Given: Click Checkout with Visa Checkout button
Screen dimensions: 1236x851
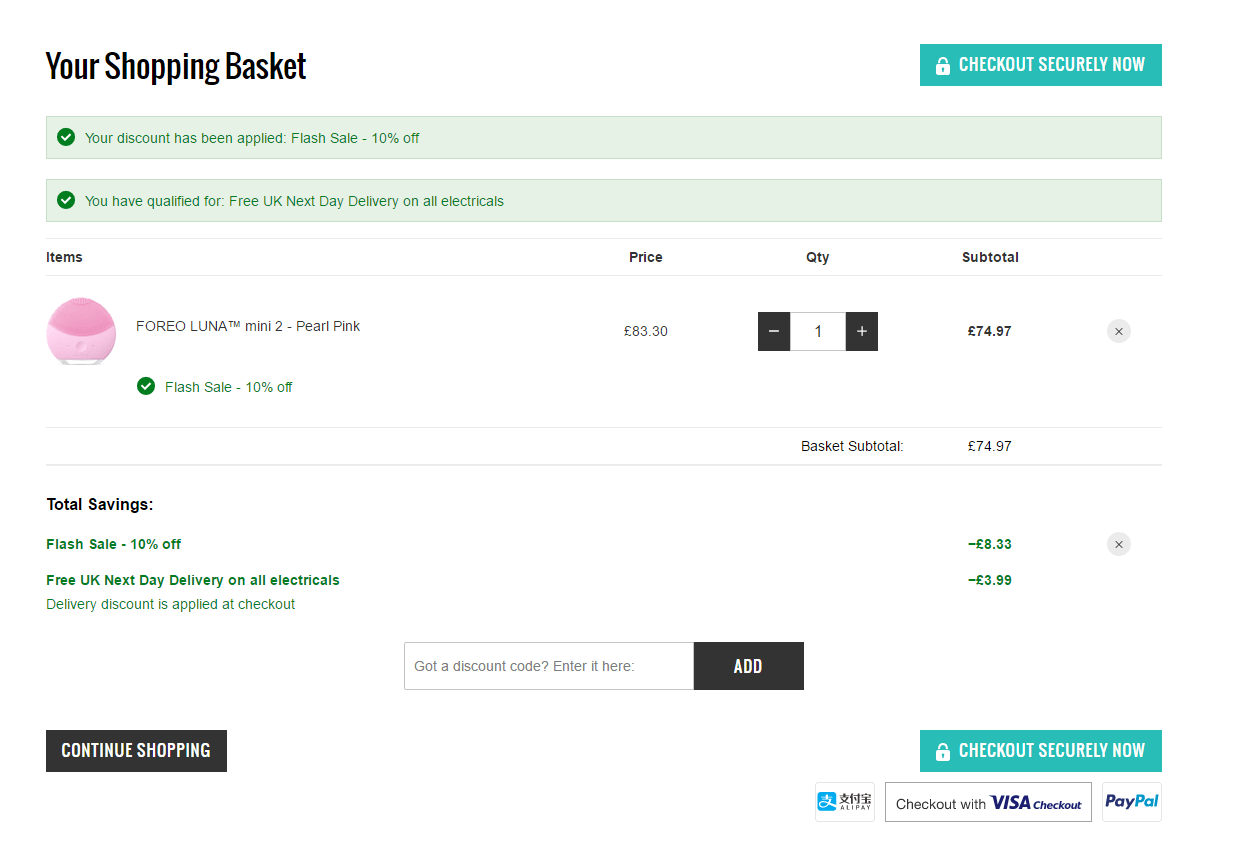Looking at the screenshot, I should [x=988, y=802].
